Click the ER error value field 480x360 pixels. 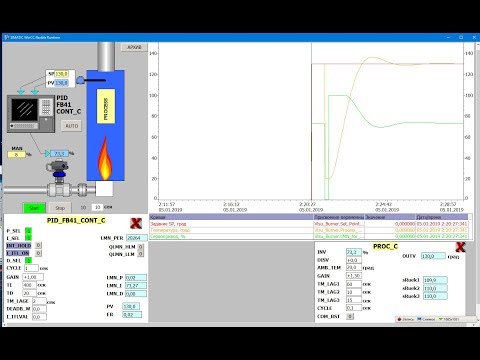tap(132, 314)
